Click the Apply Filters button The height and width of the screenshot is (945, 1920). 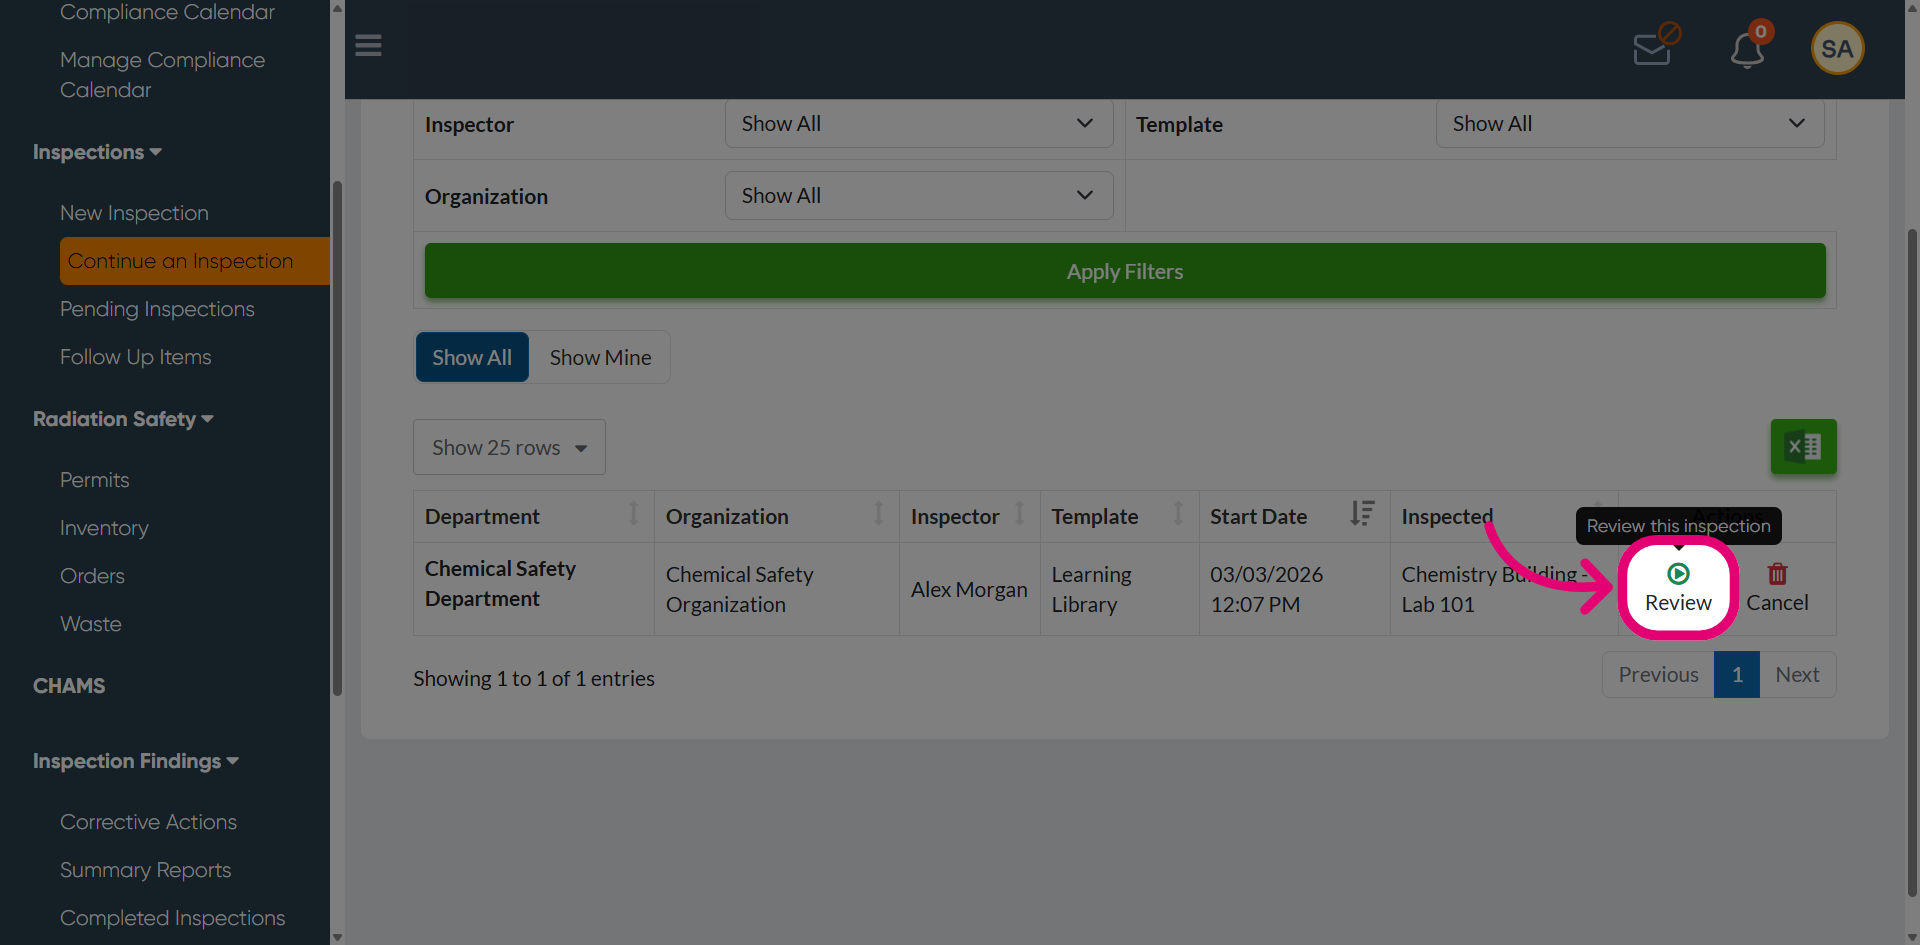(1125, 271)
